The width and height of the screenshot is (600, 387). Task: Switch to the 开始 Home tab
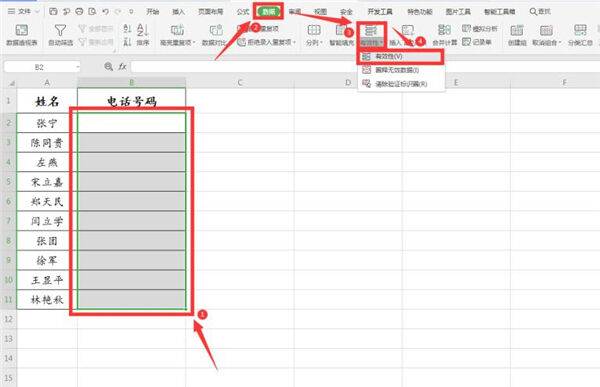pos(152,12)
